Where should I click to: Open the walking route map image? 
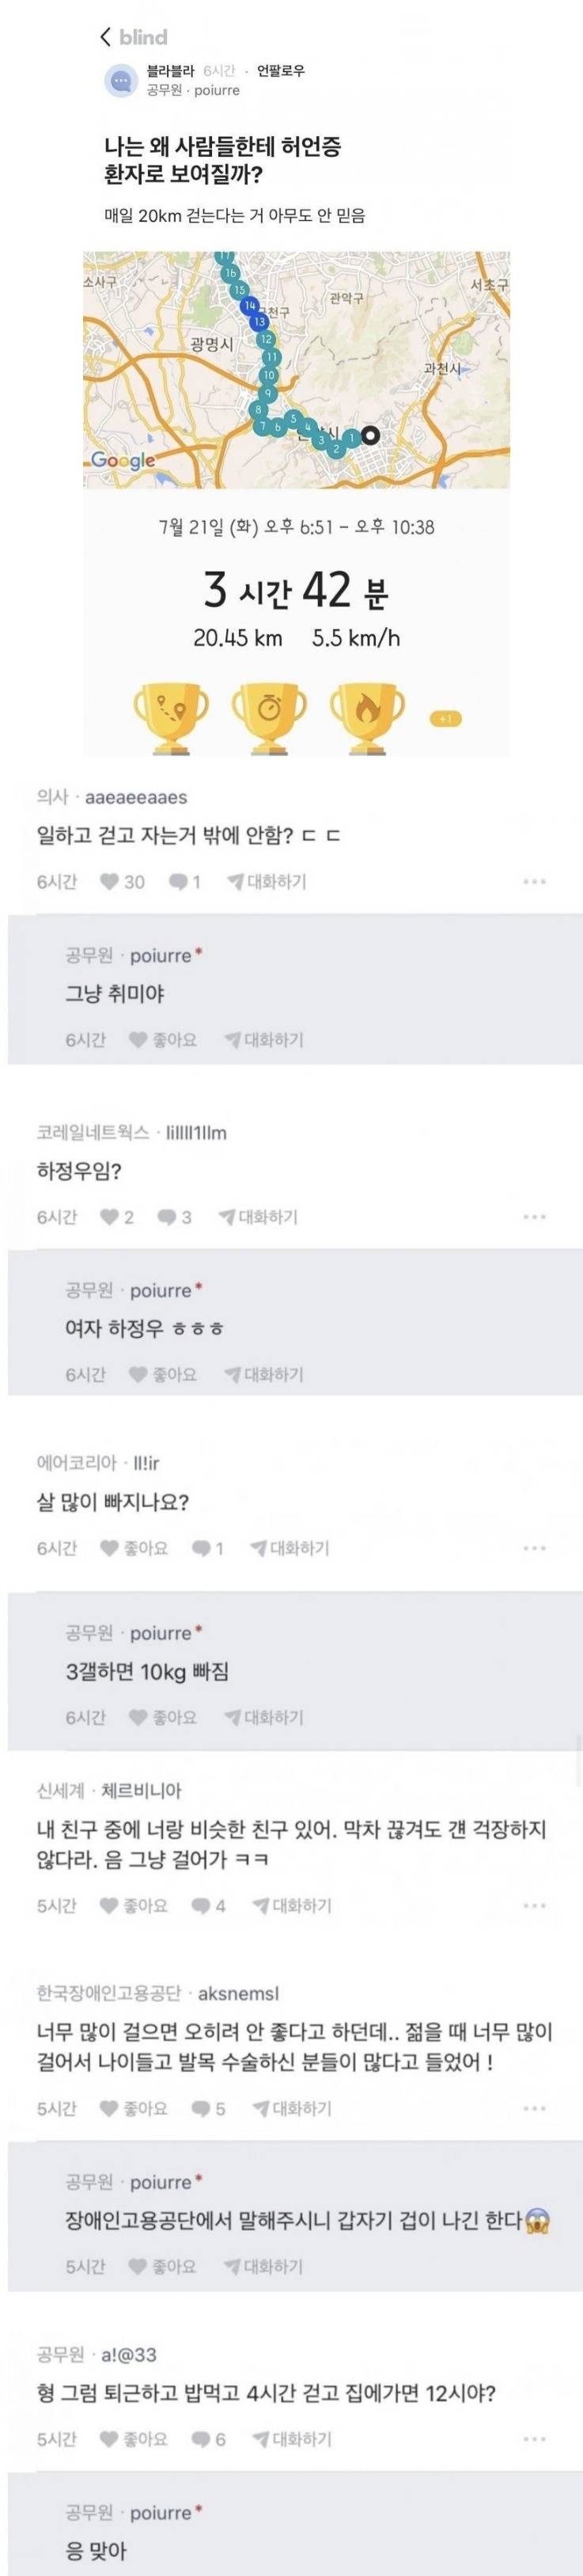point(296,369)
